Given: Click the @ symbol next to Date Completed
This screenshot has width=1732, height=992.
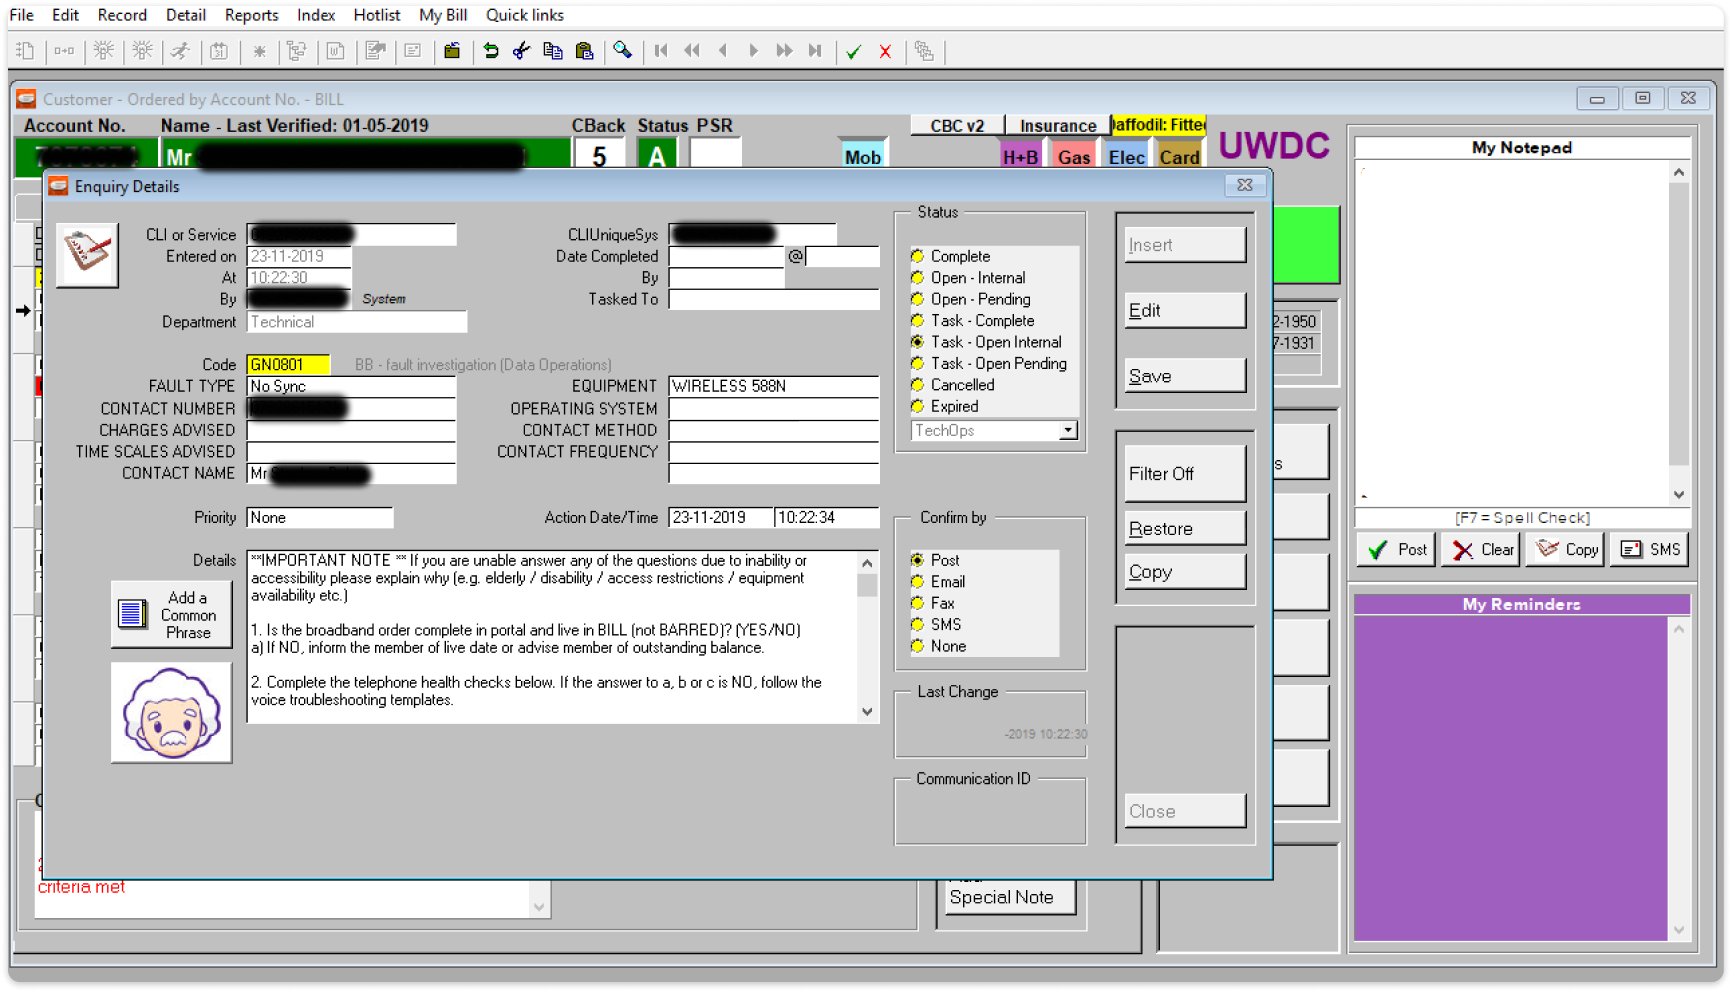Looking at the screenshot, I should point(795,257).
